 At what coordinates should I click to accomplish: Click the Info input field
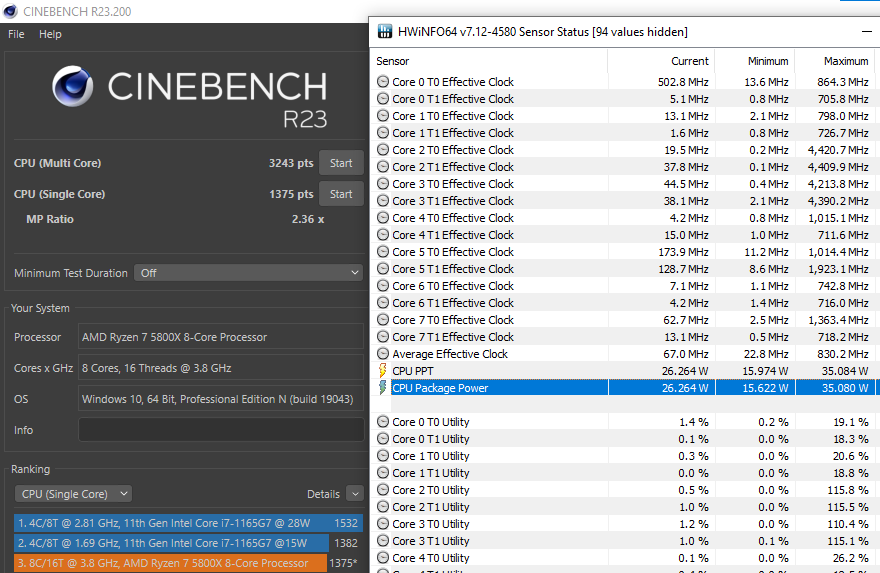click(221, 430)
